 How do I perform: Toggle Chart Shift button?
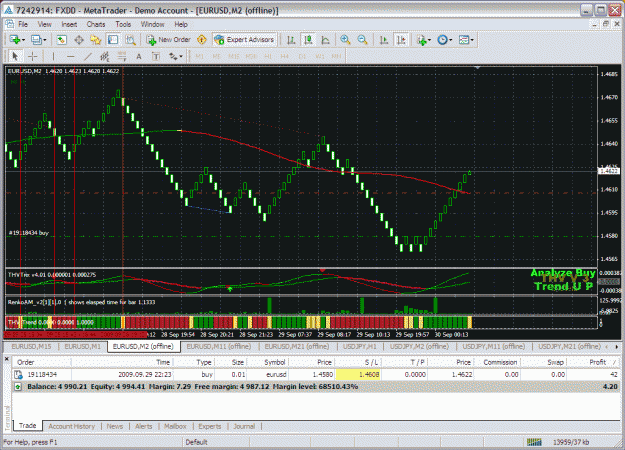tap(401, 40)
